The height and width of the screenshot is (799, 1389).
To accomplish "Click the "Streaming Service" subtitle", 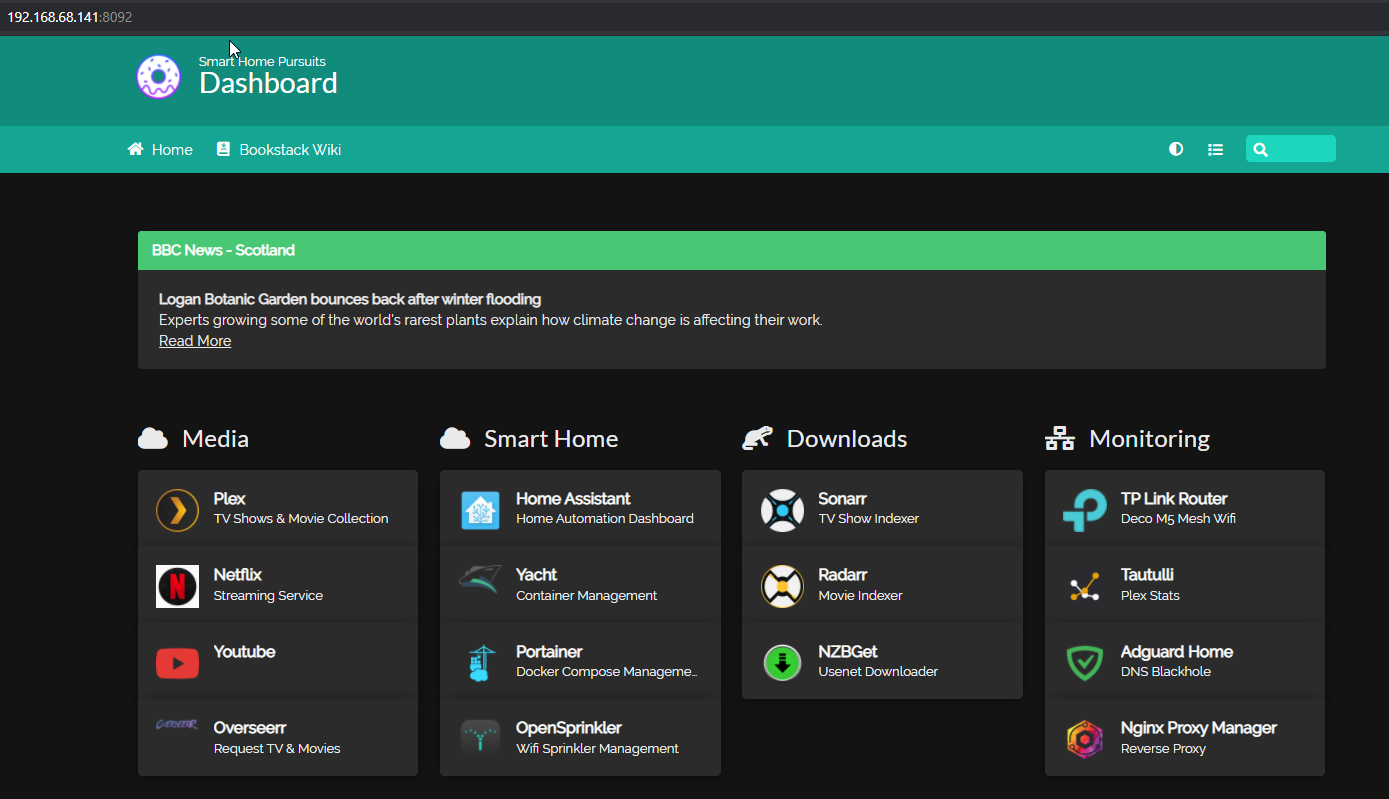I will [268, 595].
